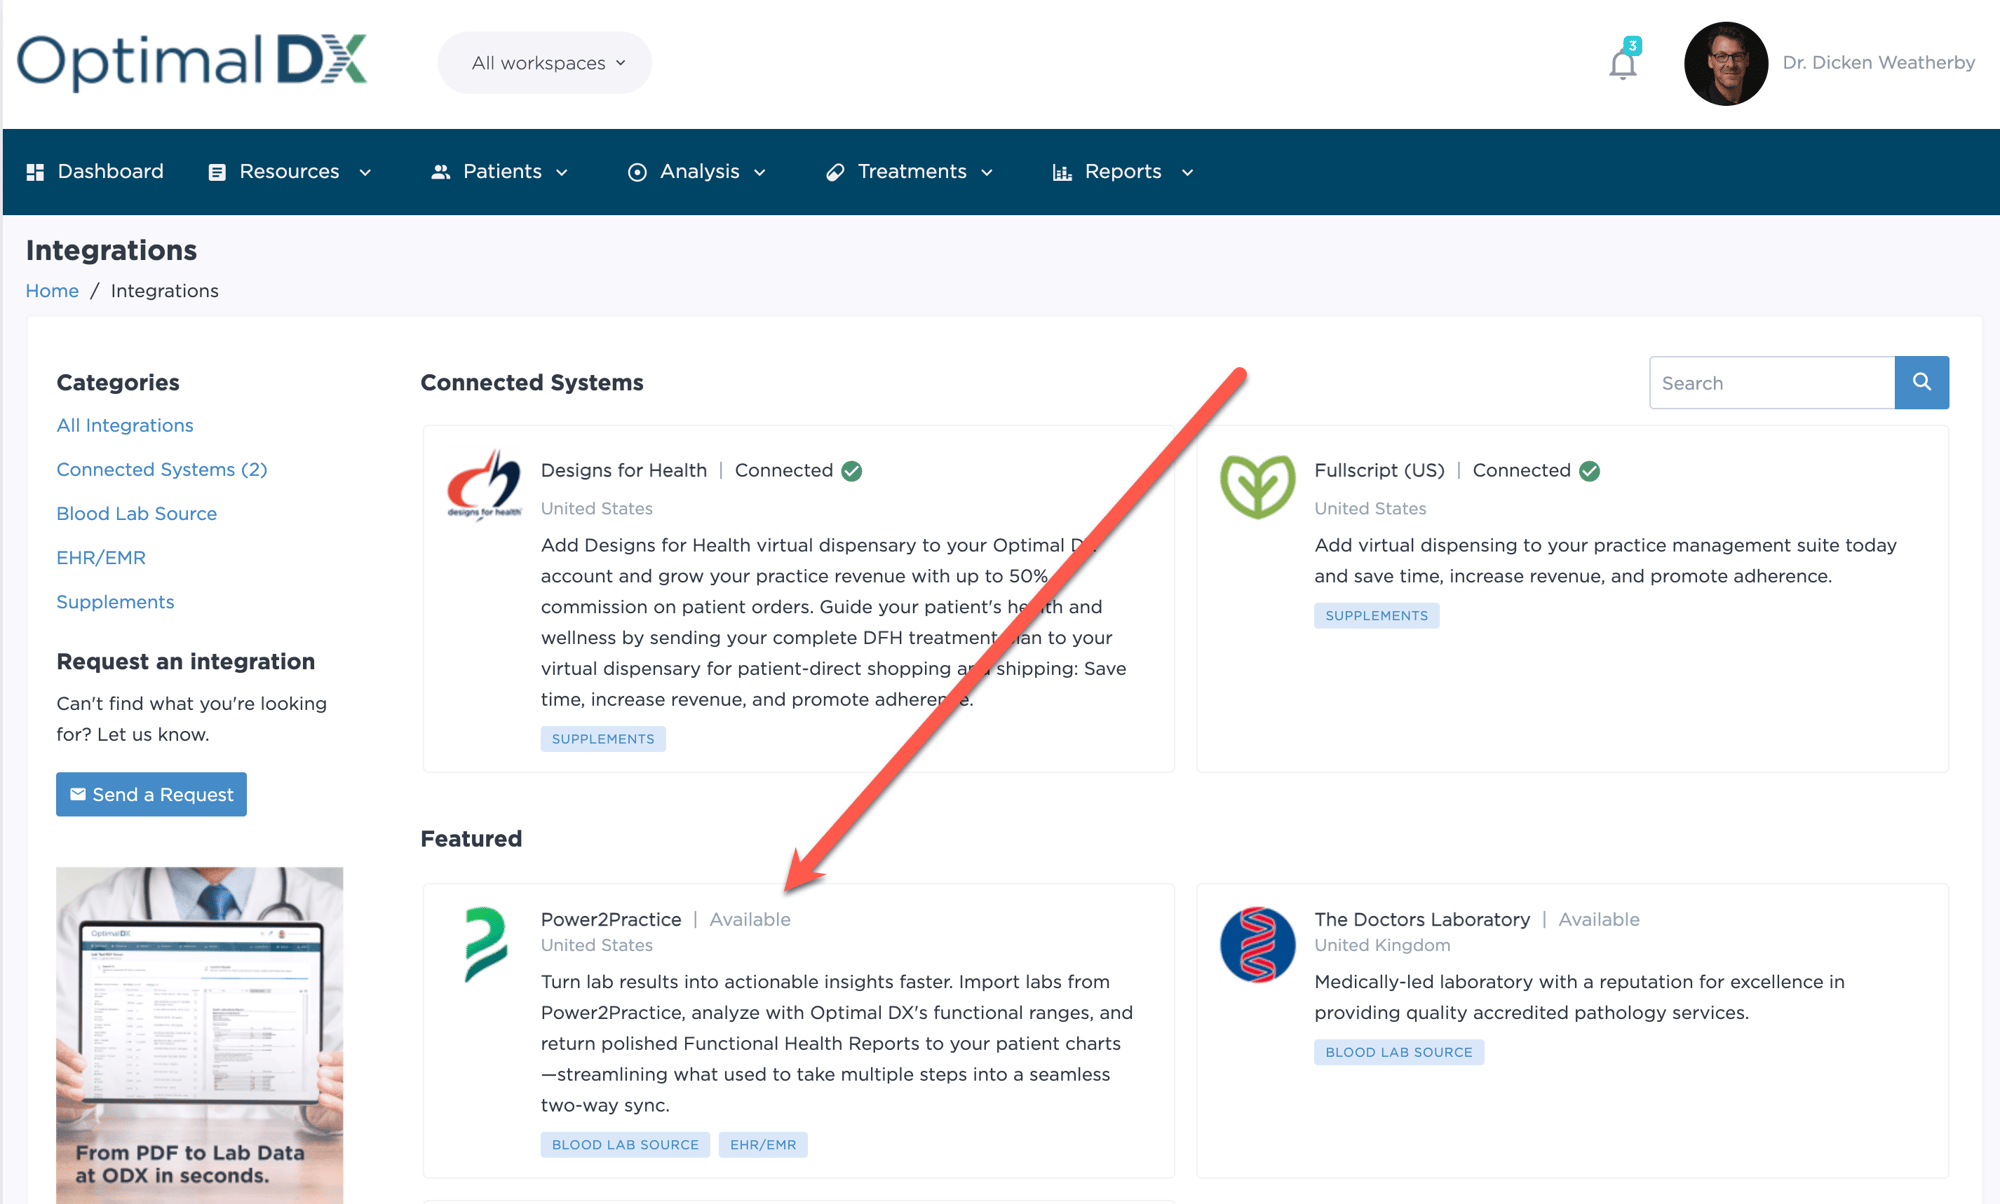Click the Fullscript connected checkmark
The image size is (2000, 1204).
(1589, 471)
